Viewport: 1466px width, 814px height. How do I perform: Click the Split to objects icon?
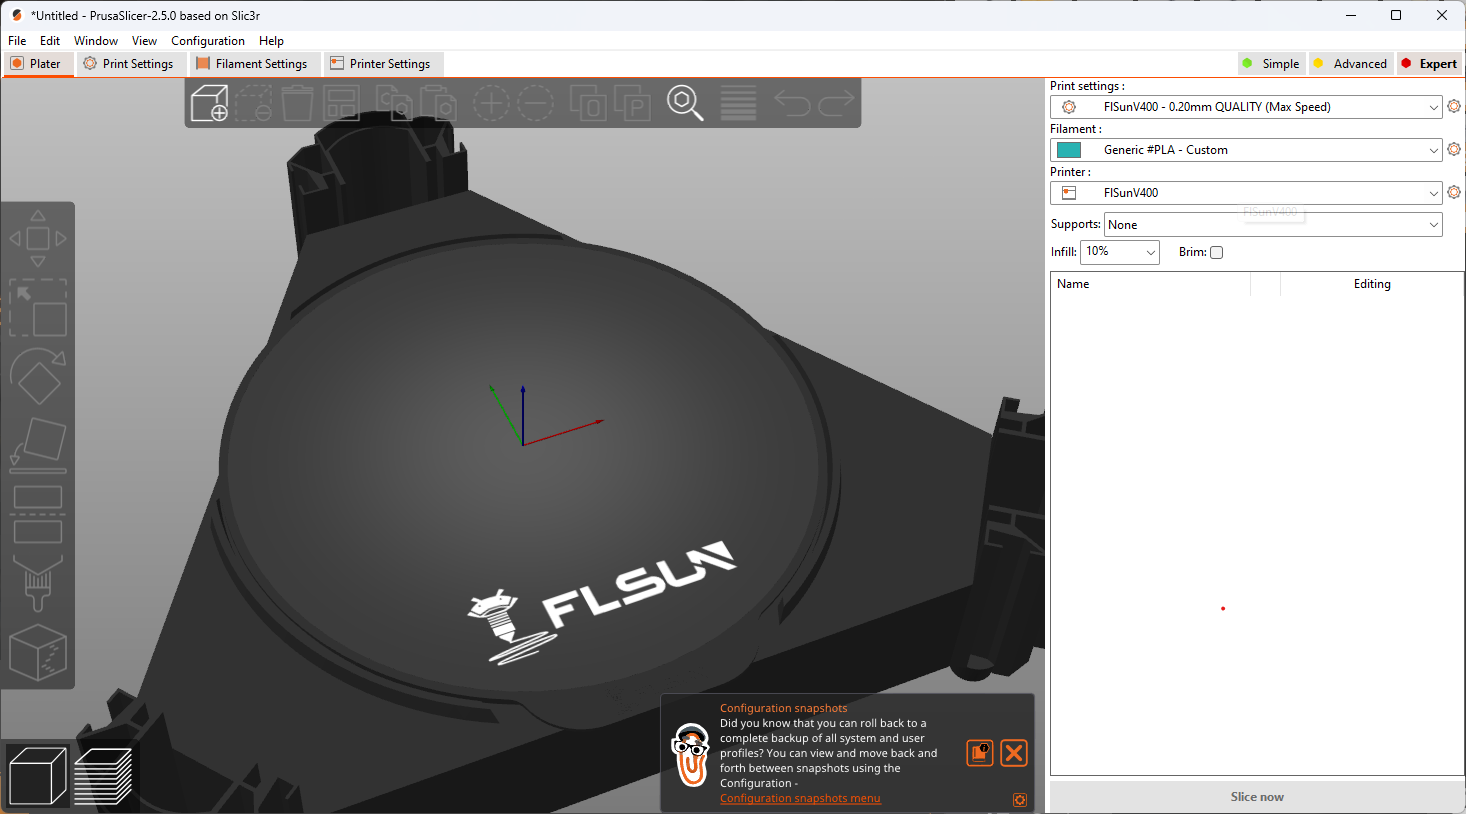(x=588, y=103)
